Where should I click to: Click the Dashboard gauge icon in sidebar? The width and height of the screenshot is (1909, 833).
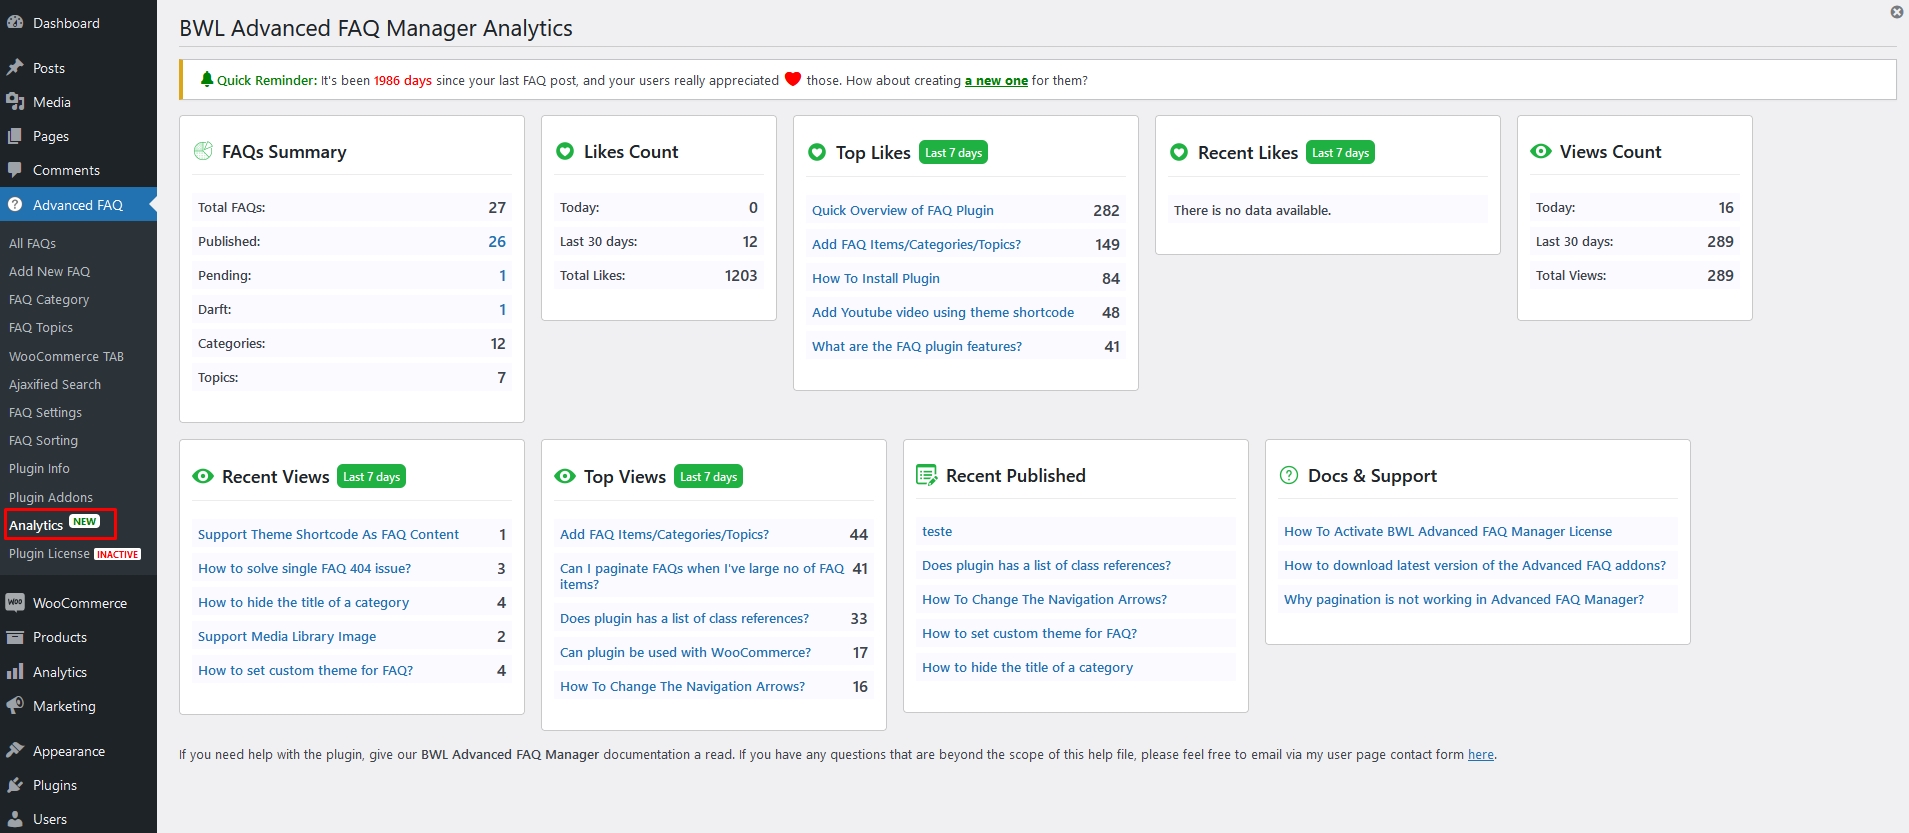[15, 23]
